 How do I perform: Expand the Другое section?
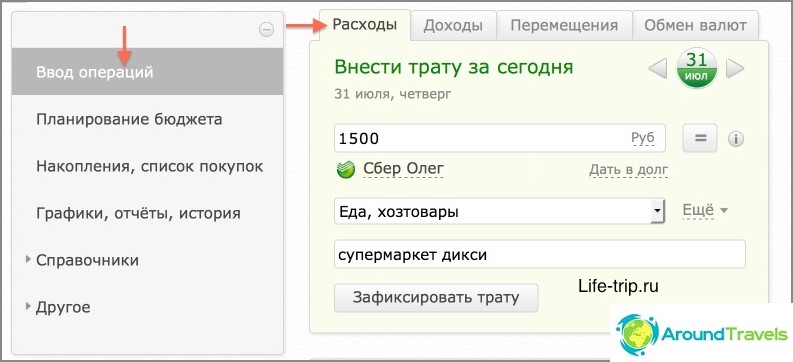58,307
